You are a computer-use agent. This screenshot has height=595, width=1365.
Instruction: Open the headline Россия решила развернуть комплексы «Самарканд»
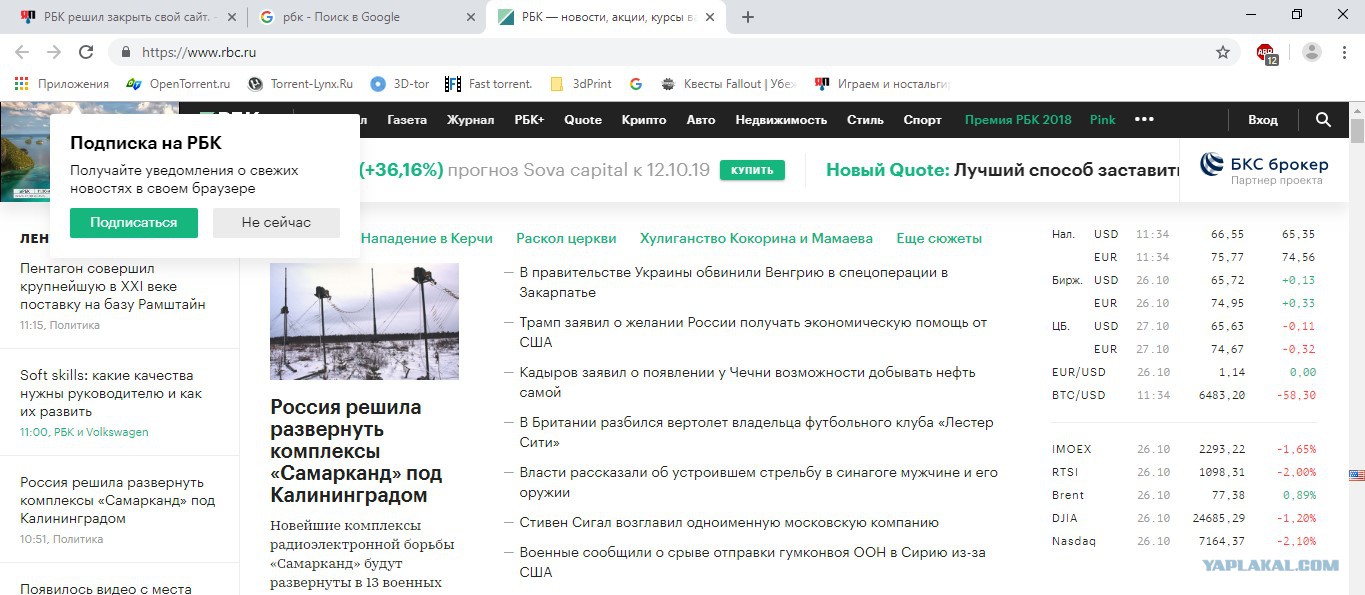coord(356,451)
